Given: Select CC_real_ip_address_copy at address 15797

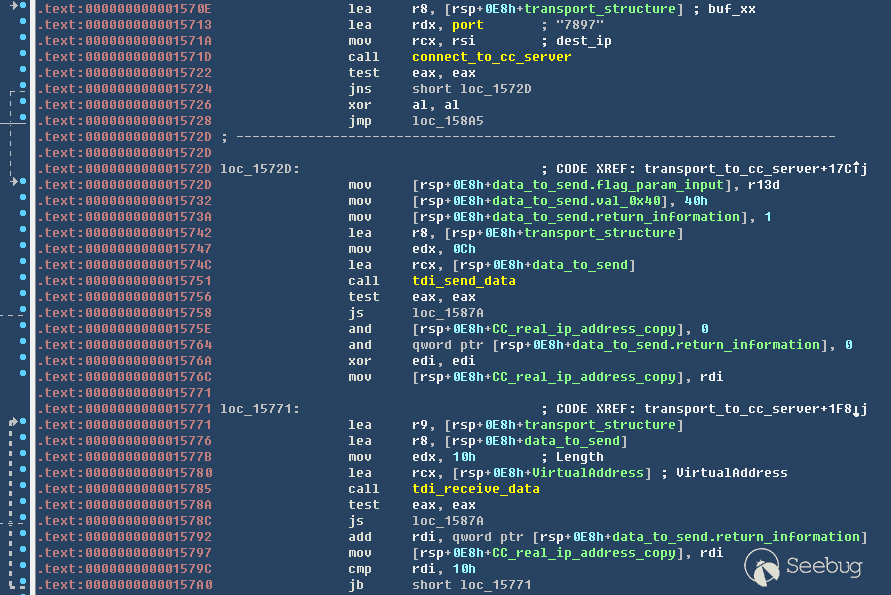Looking at the screenshot, I should (584, 552).
